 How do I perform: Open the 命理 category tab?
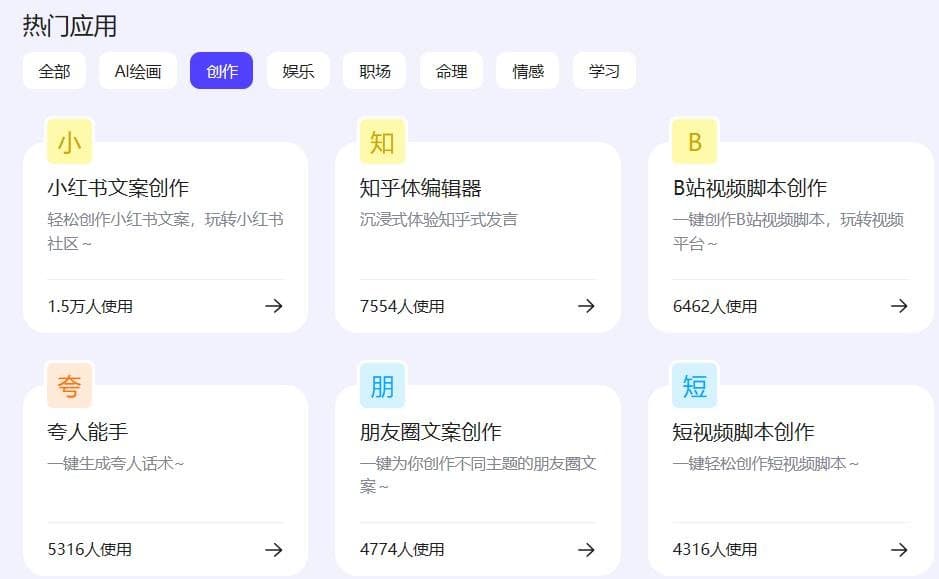[x=450, y=71]
